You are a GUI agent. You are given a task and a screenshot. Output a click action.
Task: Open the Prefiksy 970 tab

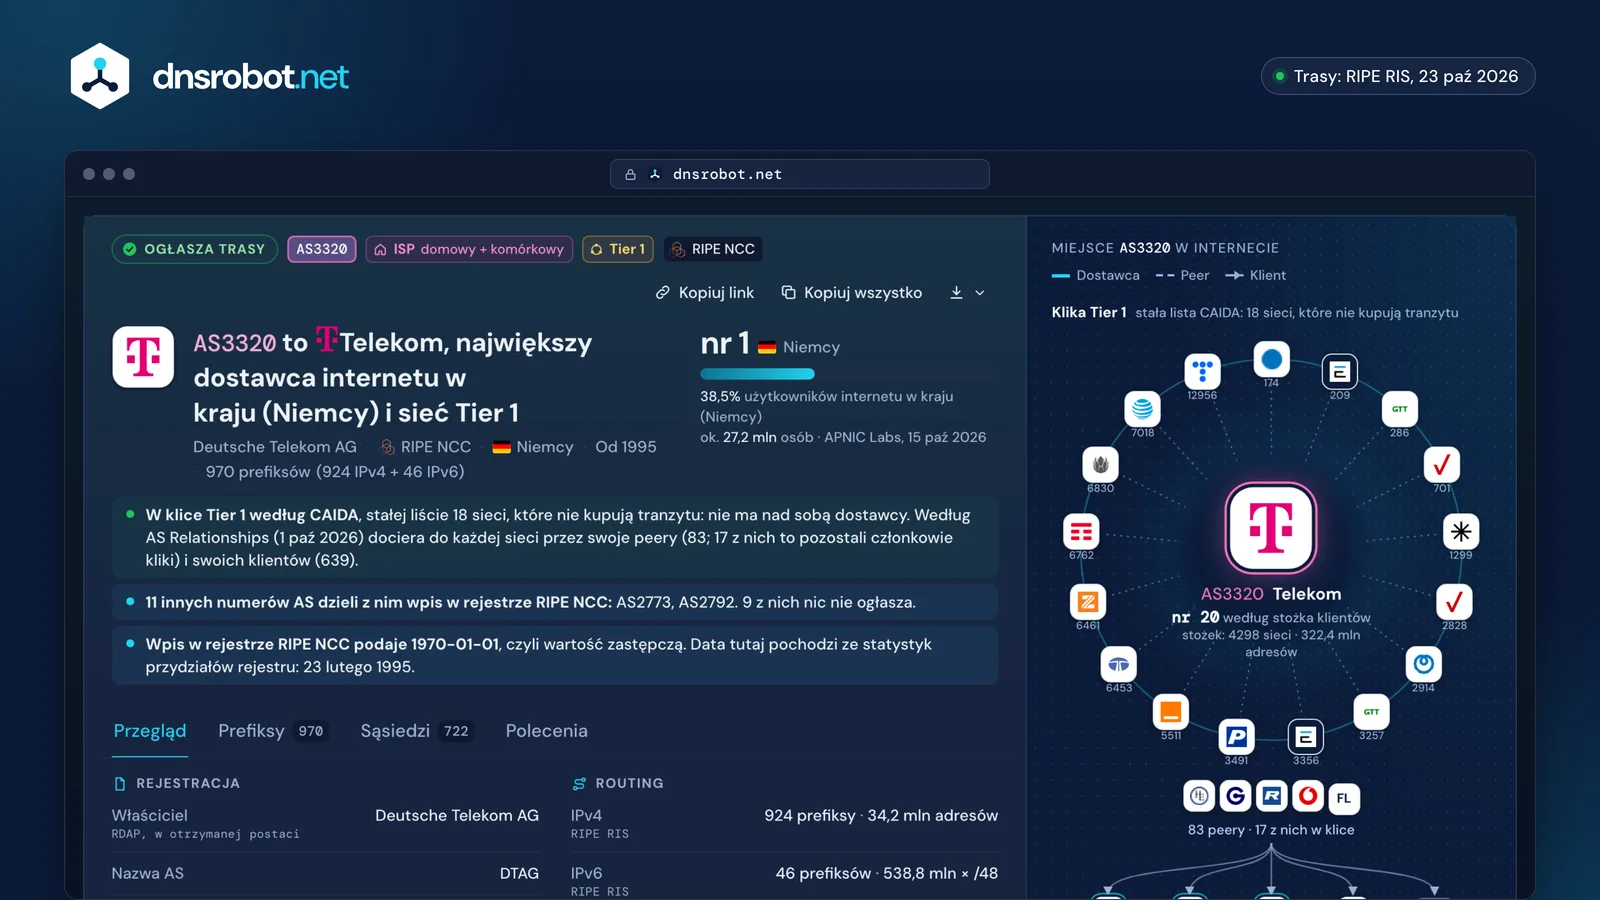click(x=271, y=731)
